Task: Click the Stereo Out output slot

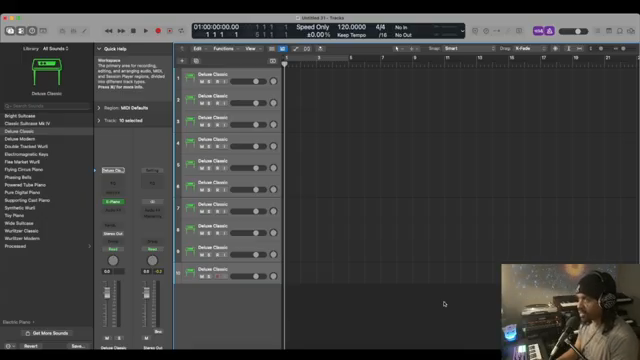Action: click(x=113, y=234)
